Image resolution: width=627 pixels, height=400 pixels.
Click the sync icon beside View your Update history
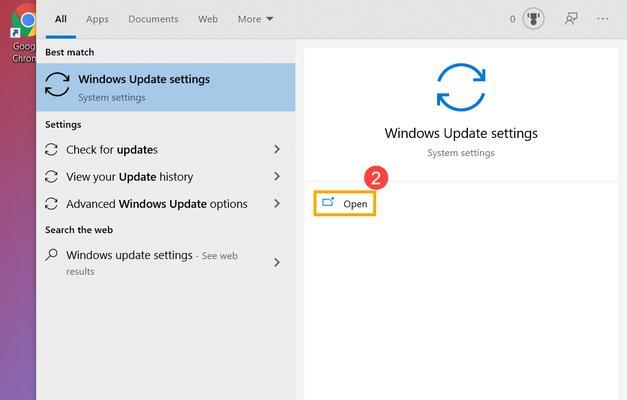click(x=51, y=176)
